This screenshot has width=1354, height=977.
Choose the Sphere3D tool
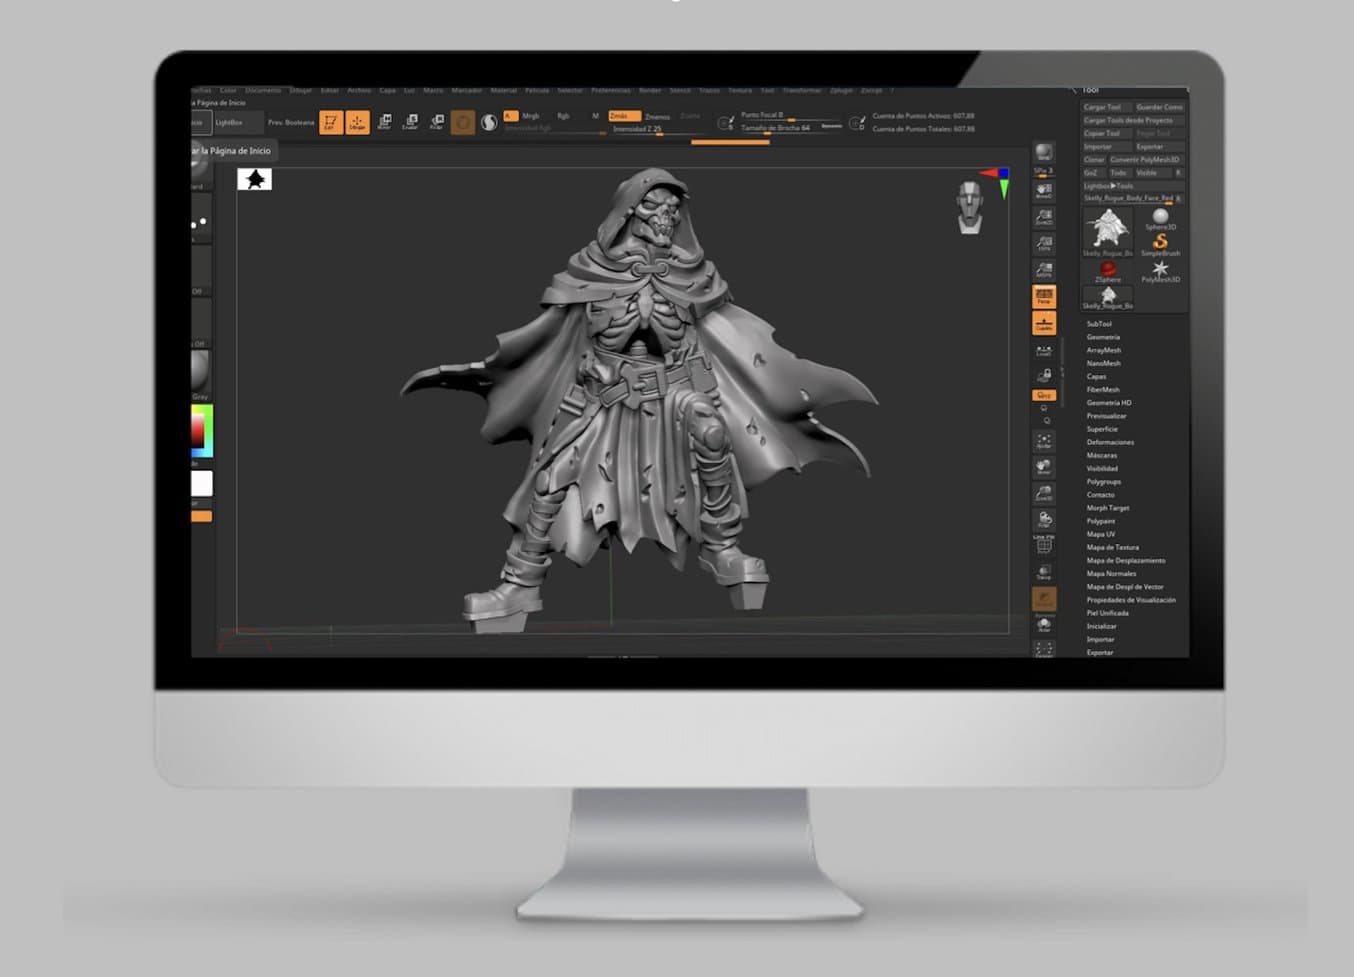coord(1160,217)
